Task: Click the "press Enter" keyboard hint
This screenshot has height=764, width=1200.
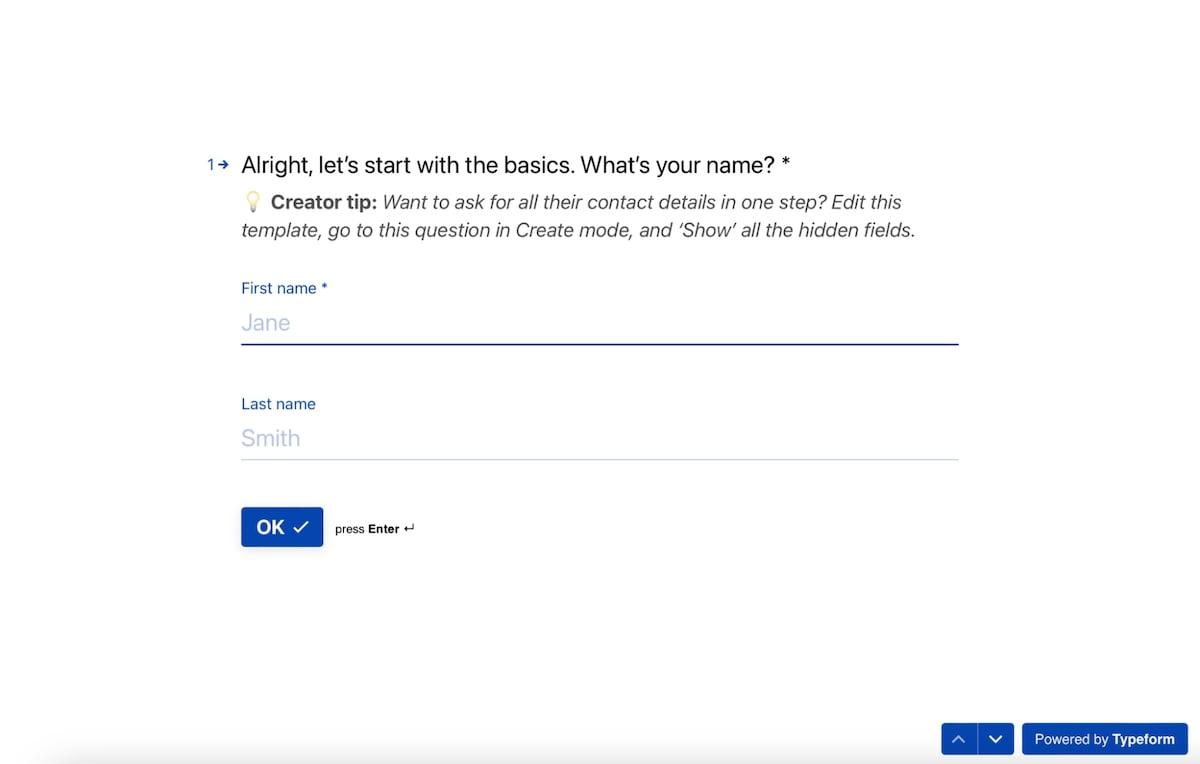Action: coord(367,529)
